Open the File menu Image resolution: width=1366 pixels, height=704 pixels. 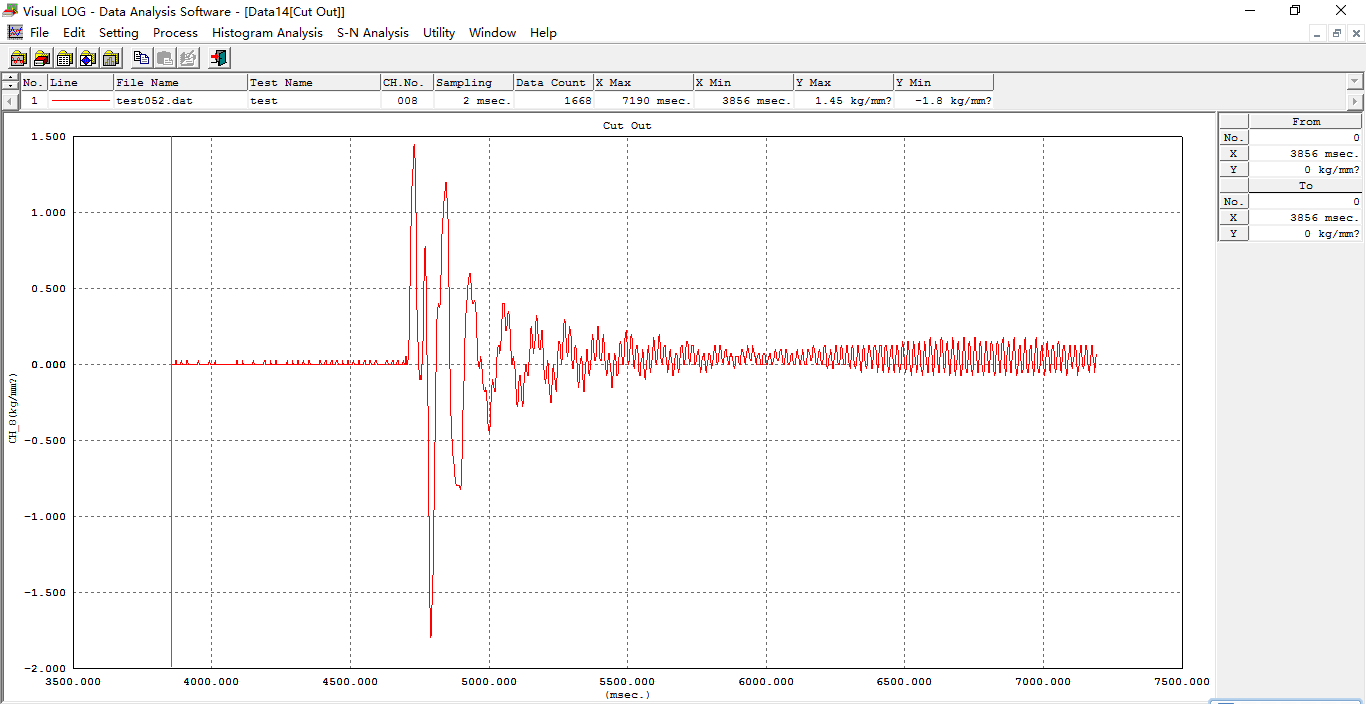tap(39, 33)
